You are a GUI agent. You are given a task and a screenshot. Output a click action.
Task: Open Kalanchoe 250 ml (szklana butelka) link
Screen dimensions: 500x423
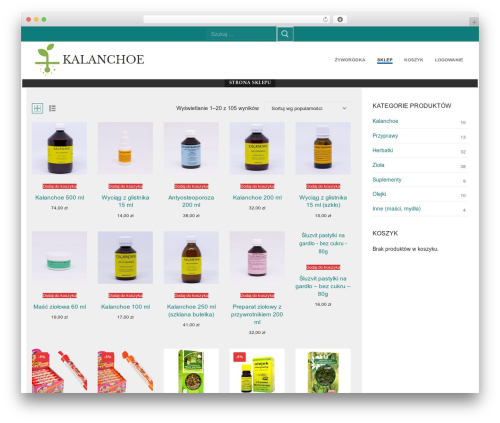[x=191, y=310]
